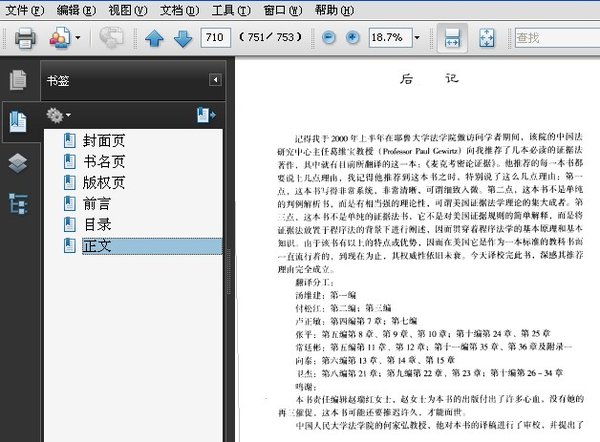Zoom out with the minus button
600x442 pixels.
(x=329, y=38)
